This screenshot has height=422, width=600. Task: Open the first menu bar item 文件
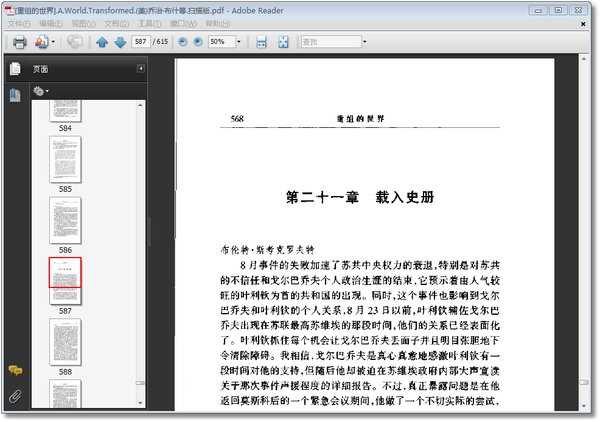coord(19,24)
